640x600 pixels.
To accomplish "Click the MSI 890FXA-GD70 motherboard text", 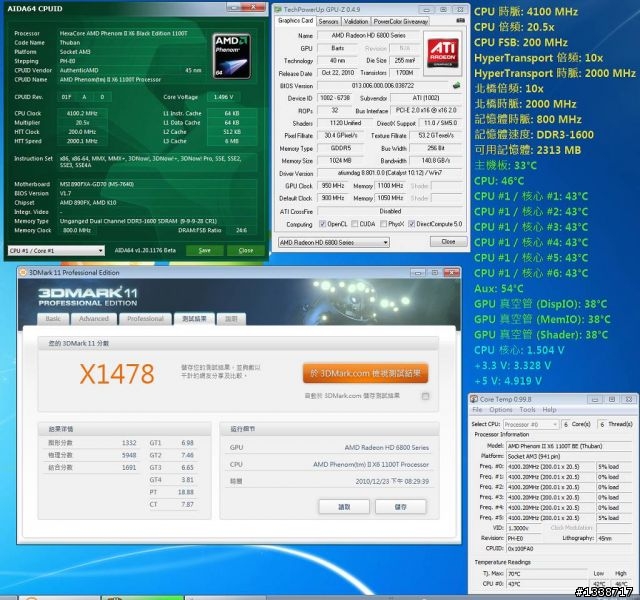I will 97,184.
